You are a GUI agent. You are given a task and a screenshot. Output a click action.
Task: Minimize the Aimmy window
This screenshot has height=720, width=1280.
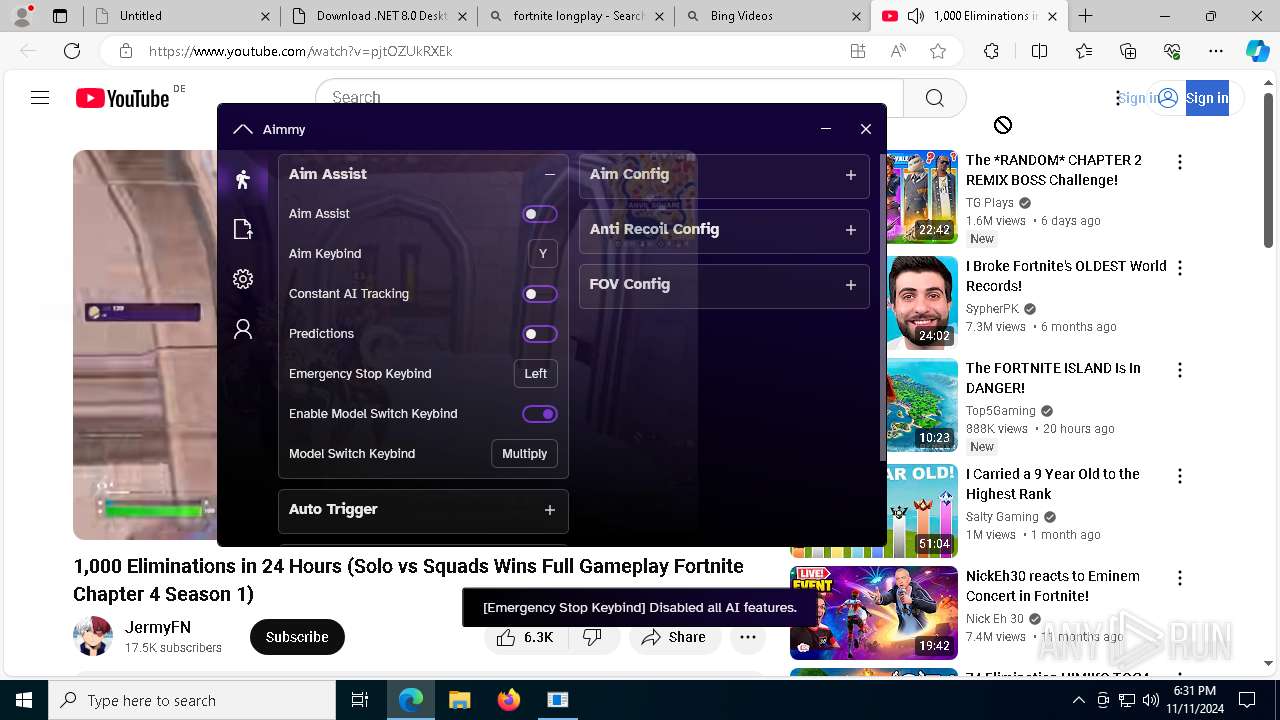826,129
